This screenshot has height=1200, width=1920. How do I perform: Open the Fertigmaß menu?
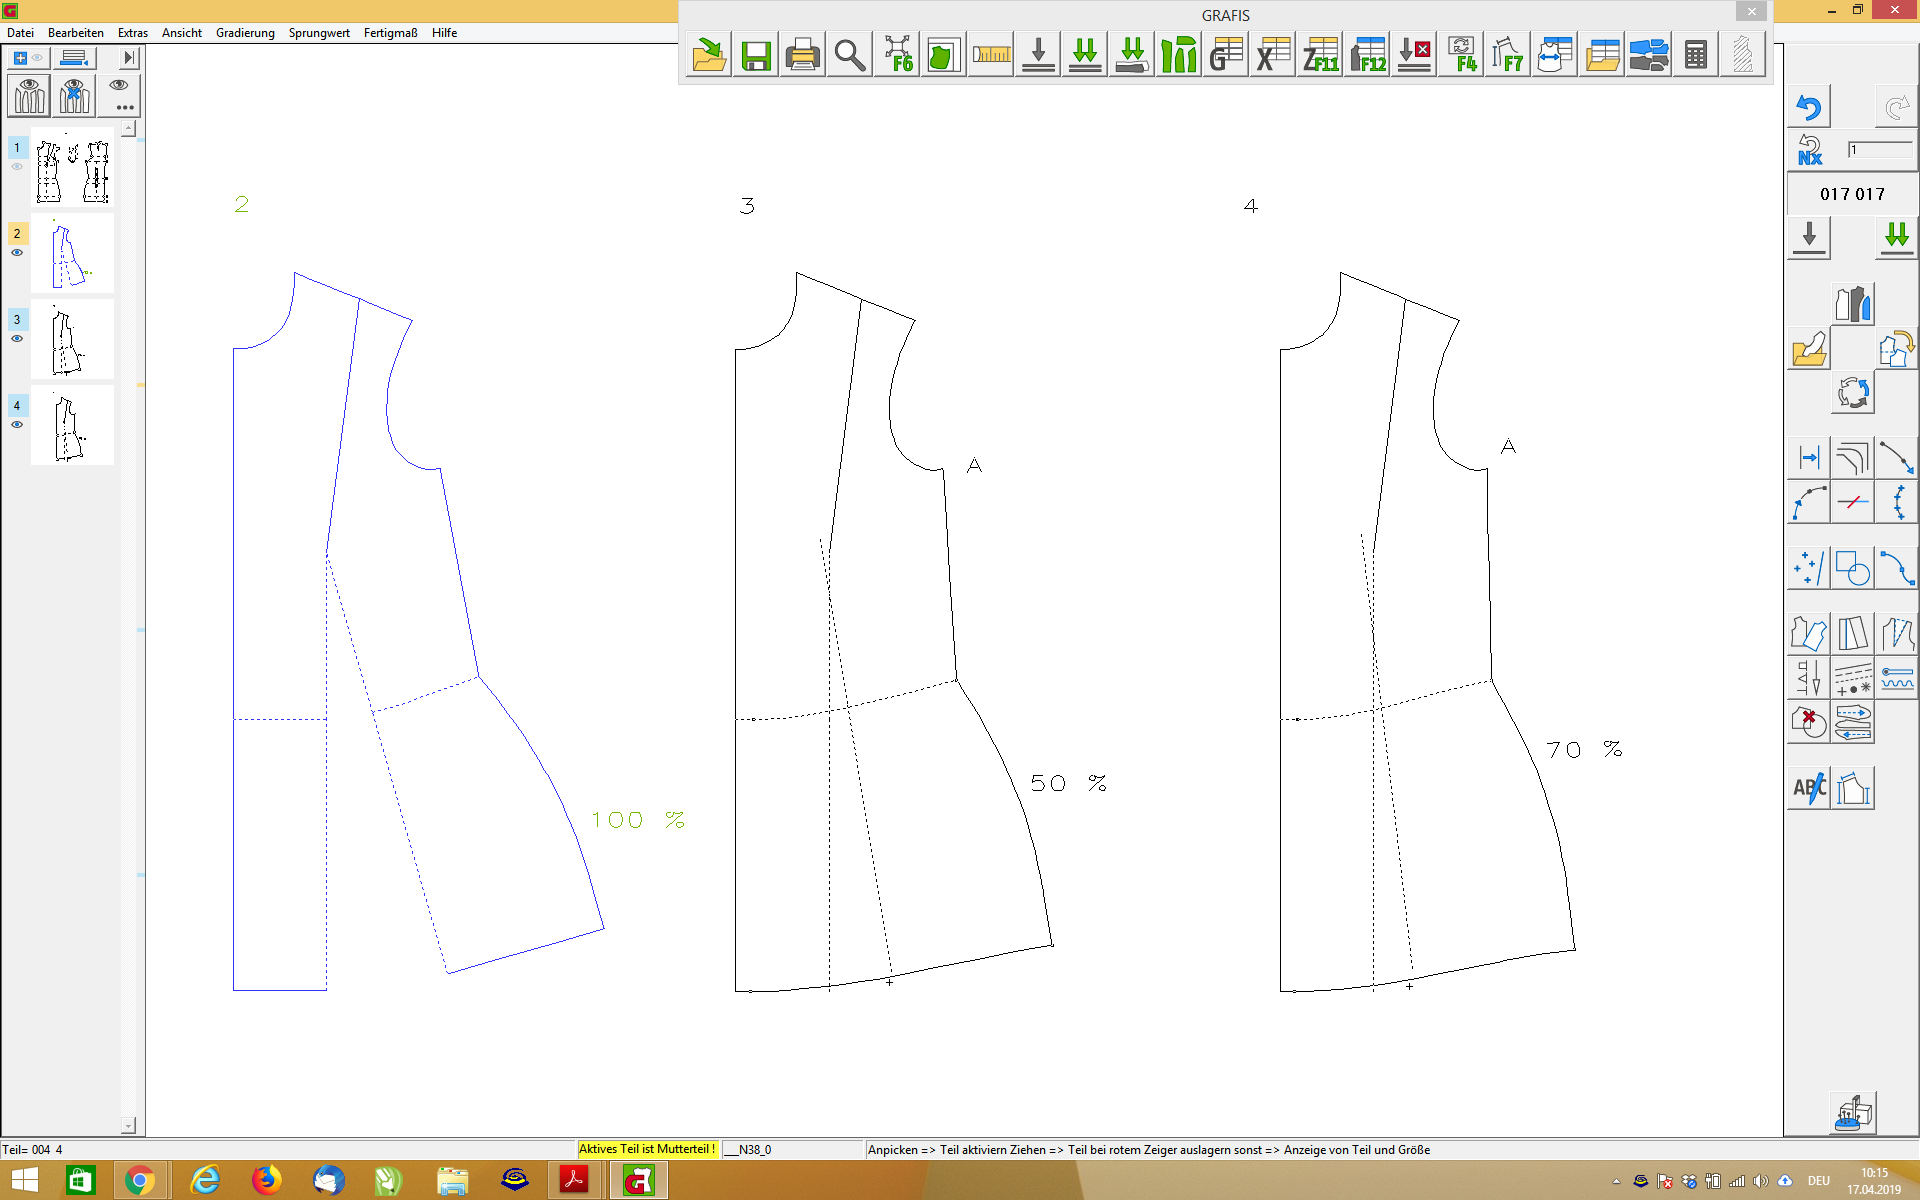[x=390, y=33]
